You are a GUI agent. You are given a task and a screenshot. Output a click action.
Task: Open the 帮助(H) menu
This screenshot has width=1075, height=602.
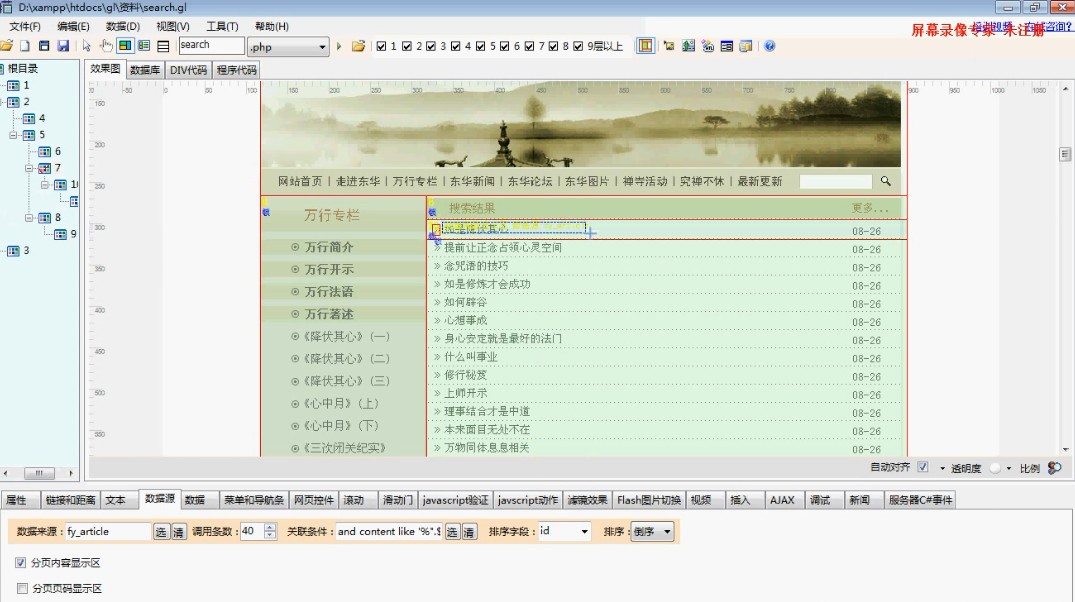(271, 26)
